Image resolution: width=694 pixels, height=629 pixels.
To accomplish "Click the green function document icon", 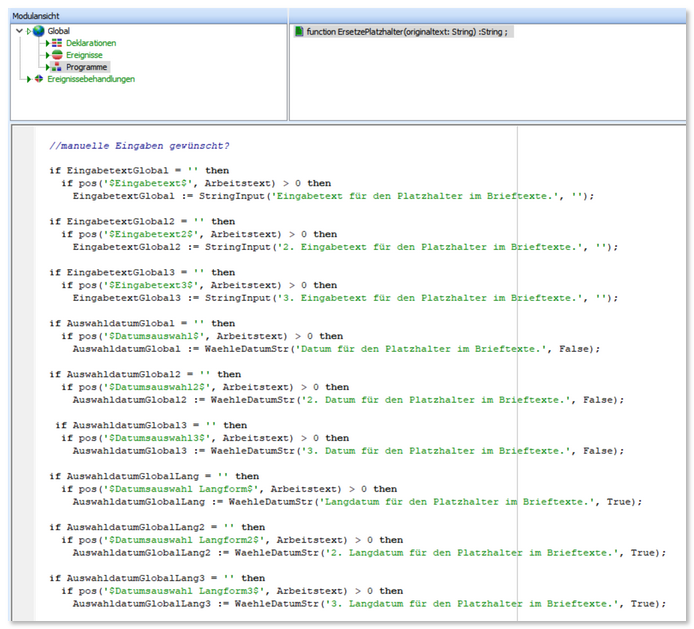I will coord(299,31).
